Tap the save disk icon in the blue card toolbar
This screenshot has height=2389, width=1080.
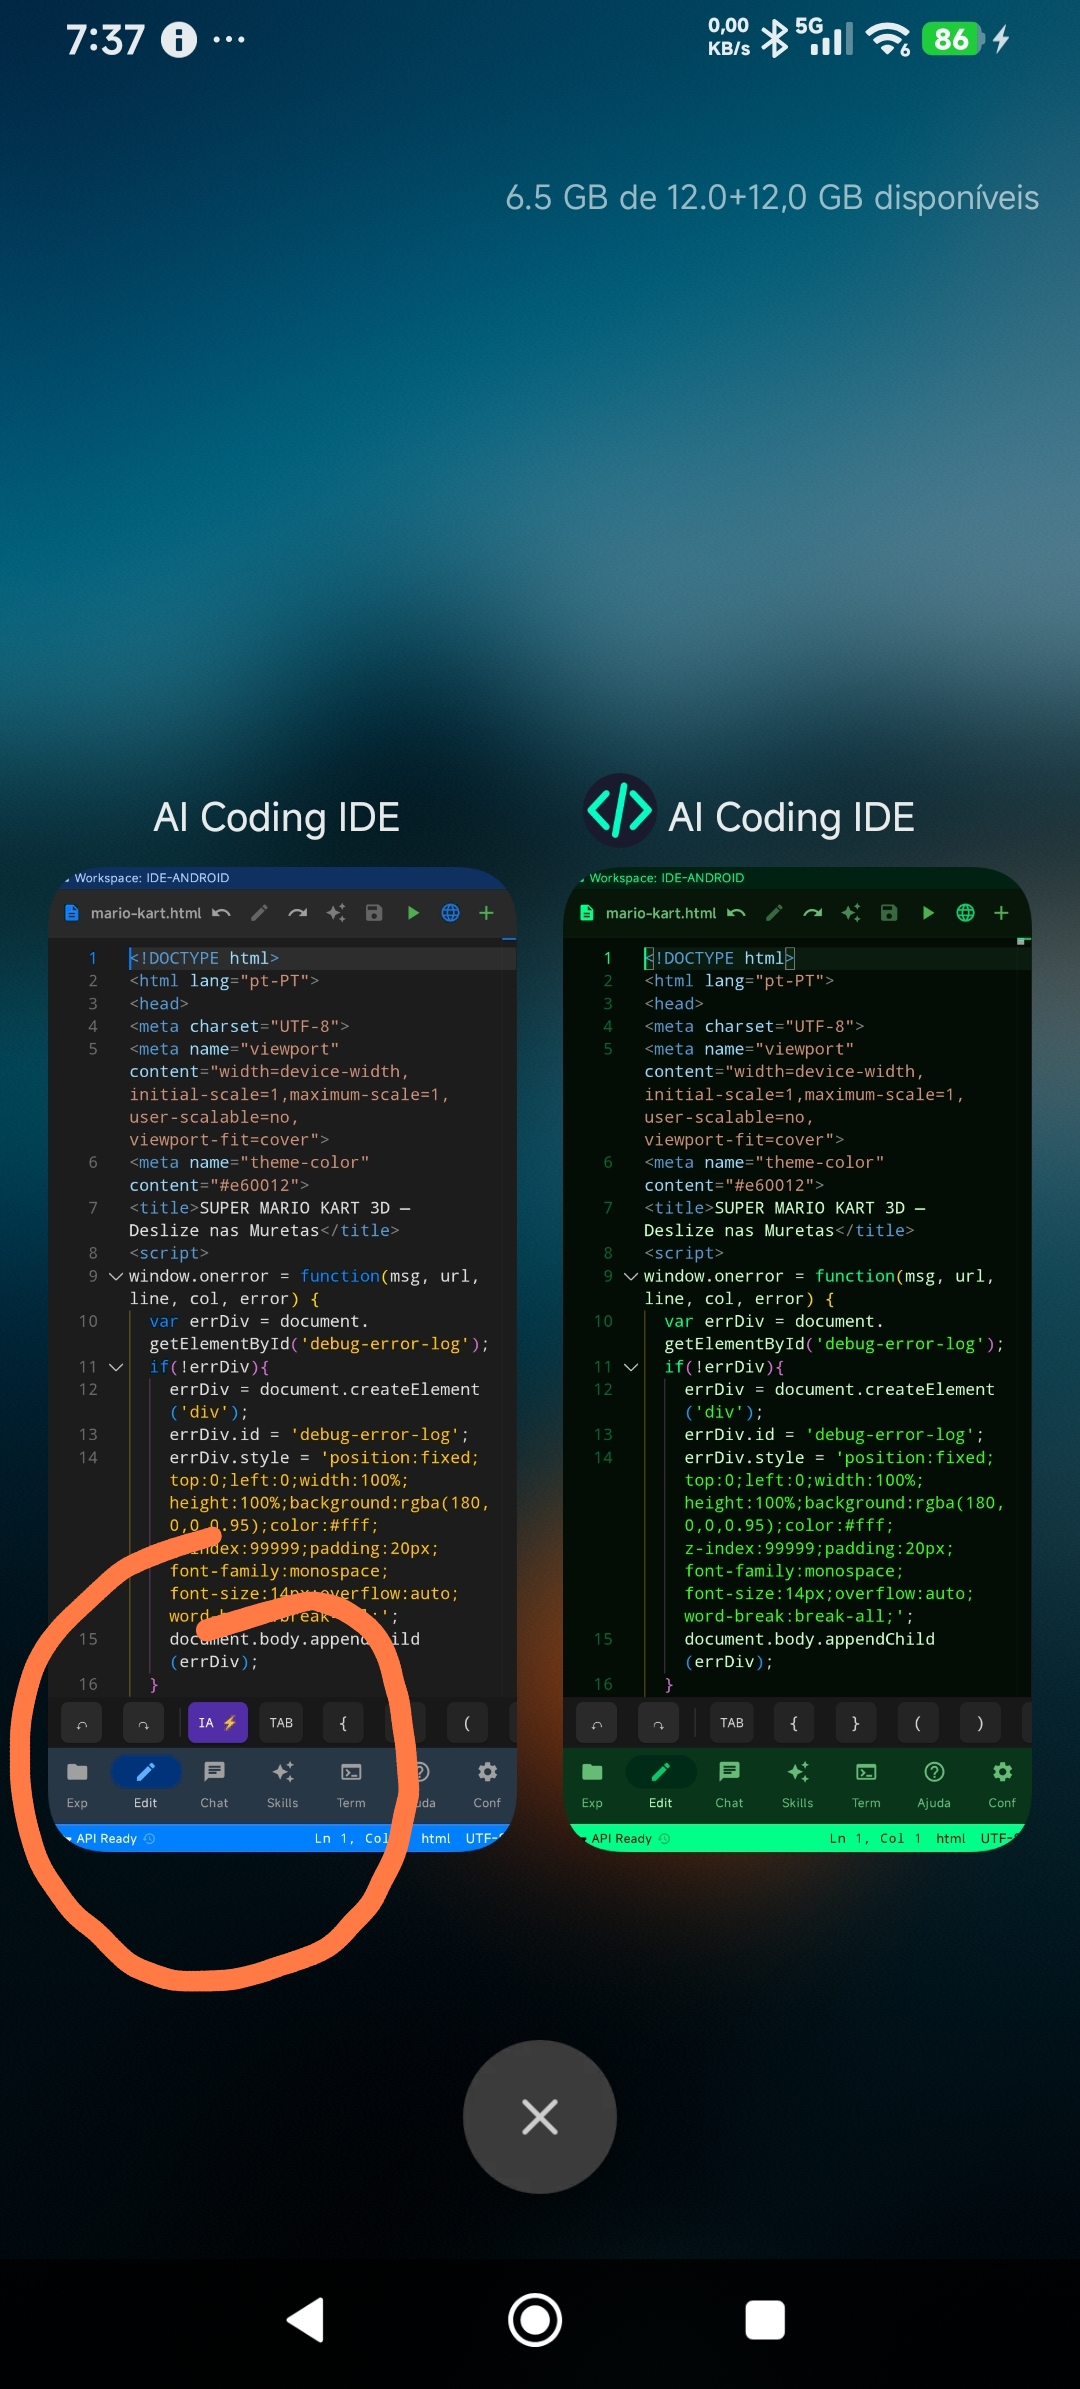(374, 913)
